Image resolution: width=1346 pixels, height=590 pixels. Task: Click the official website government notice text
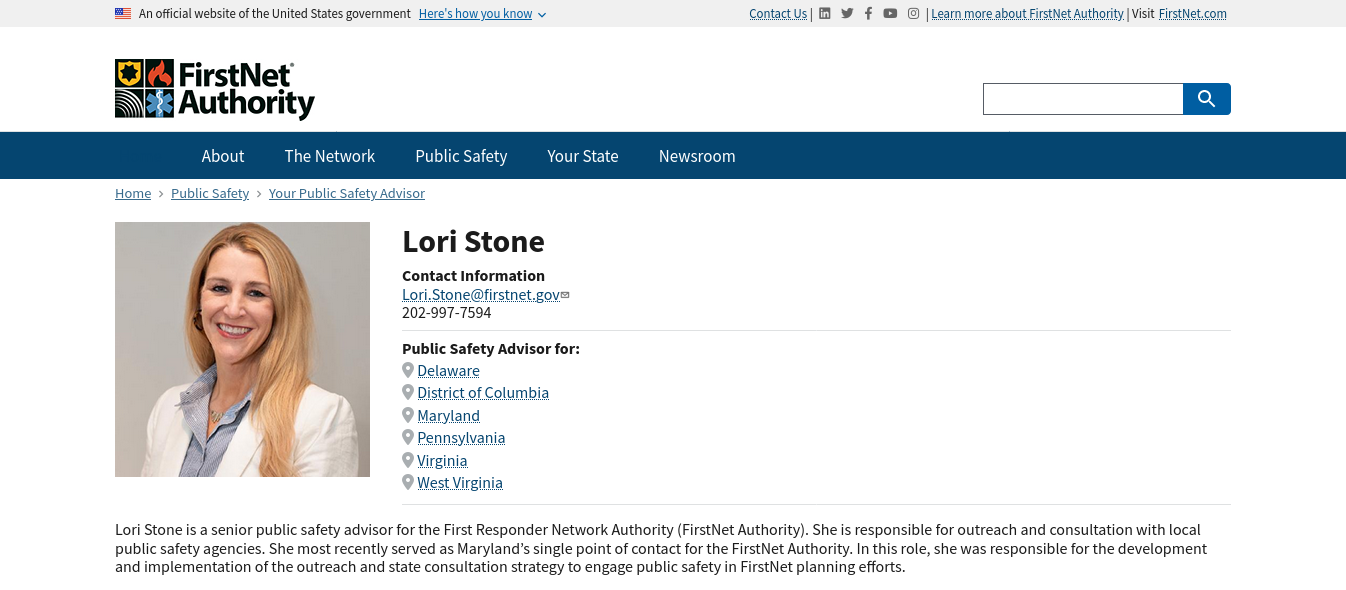point(275,14)
